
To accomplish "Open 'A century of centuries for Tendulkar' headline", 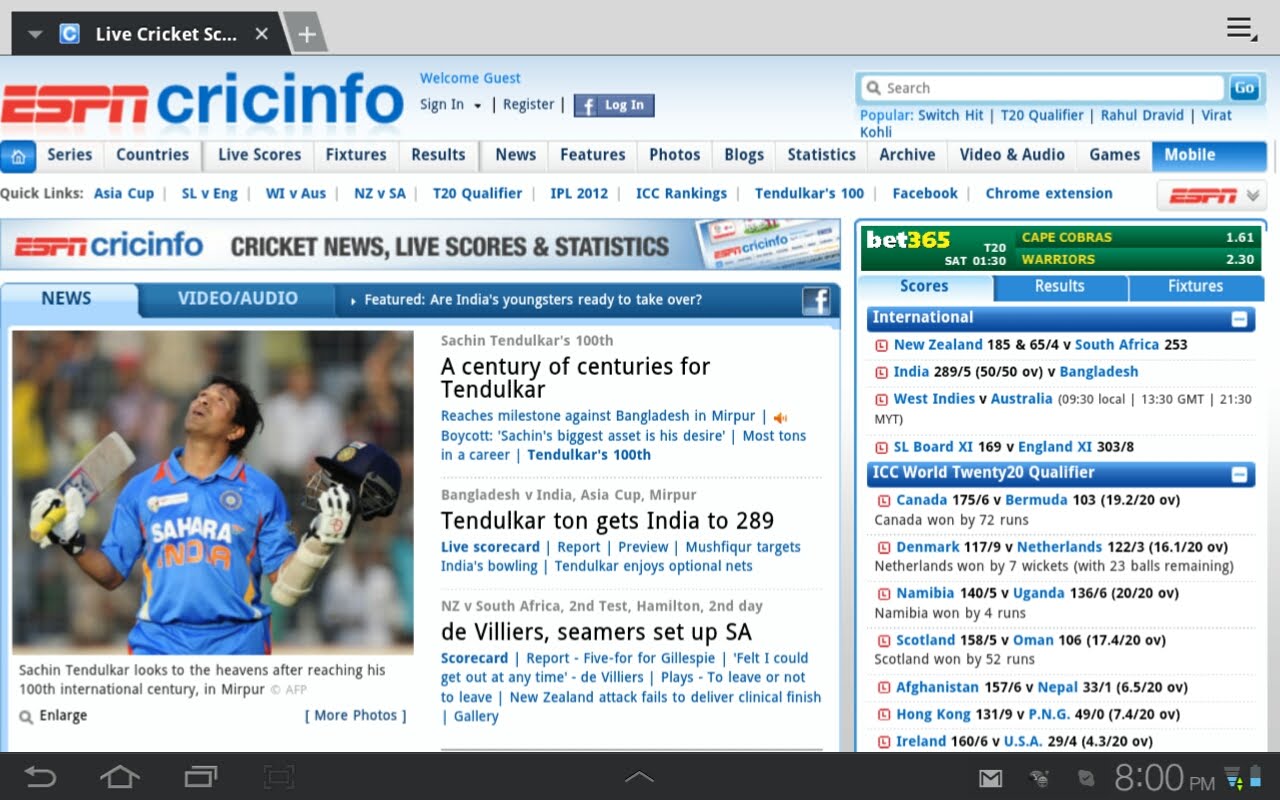I will click(576, 378).
